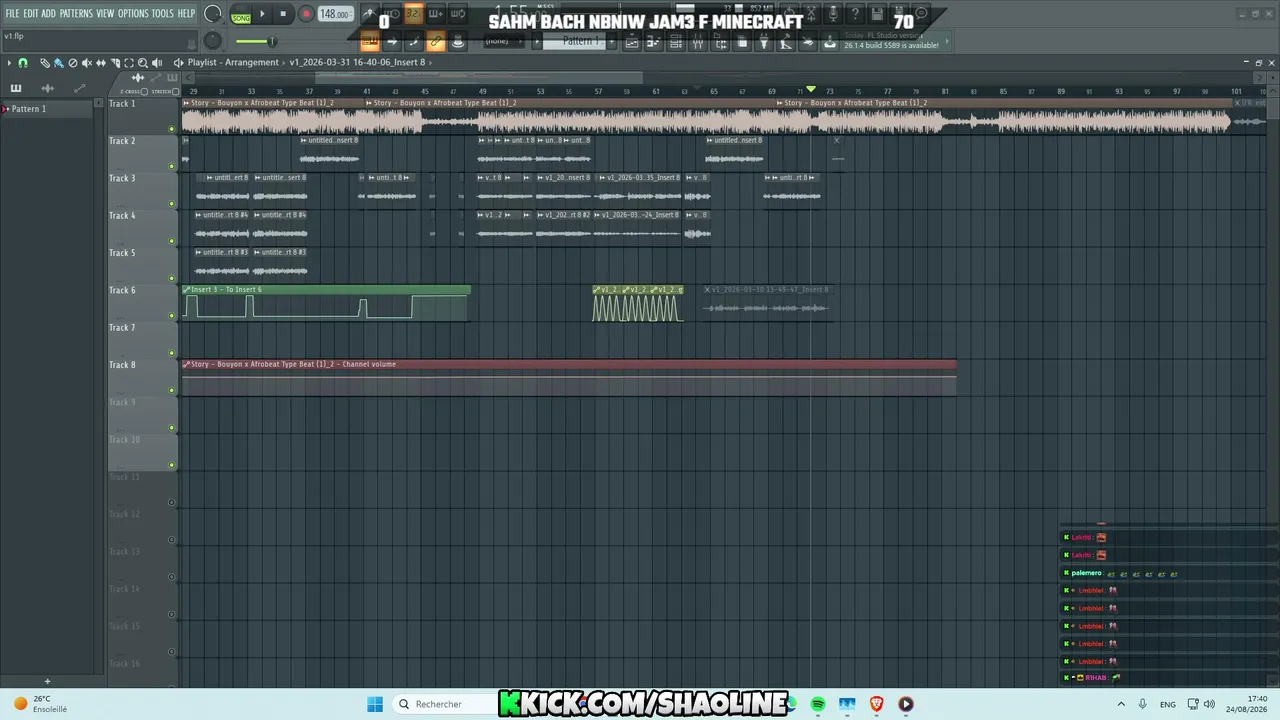Viewport: 1280px width, 720px height.
Task: Click the one-click audio recording microphone icon
Action: (832, 14)
